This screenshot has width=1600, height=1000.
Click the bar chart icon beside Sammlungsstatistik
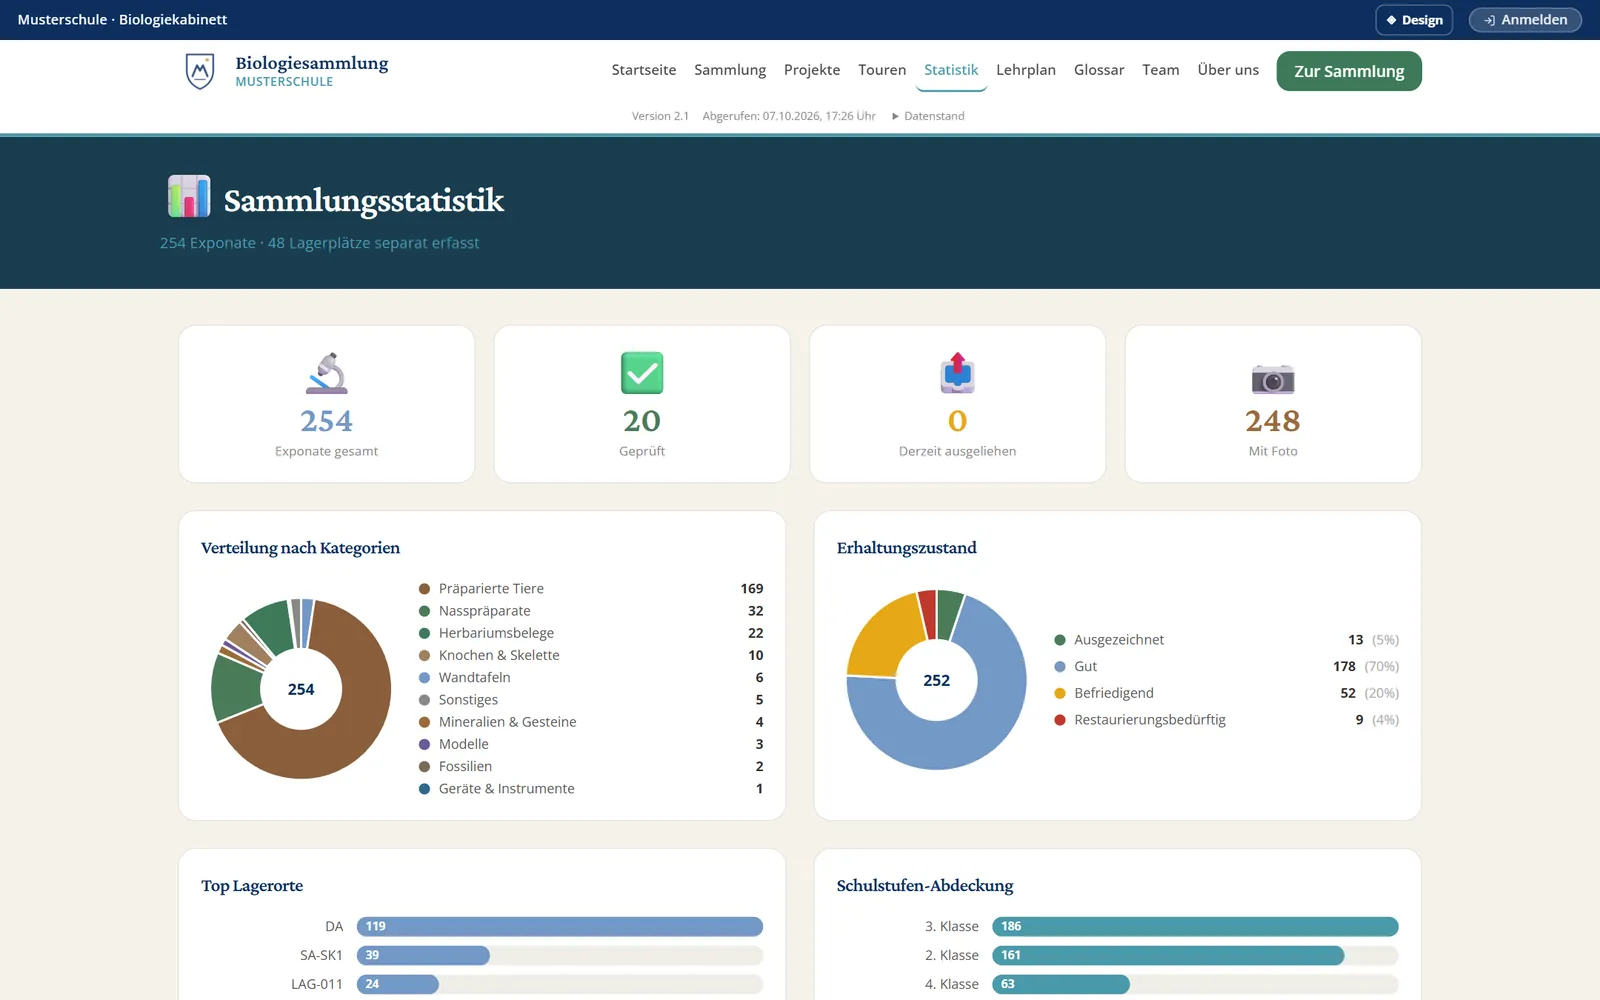point(189,197)
